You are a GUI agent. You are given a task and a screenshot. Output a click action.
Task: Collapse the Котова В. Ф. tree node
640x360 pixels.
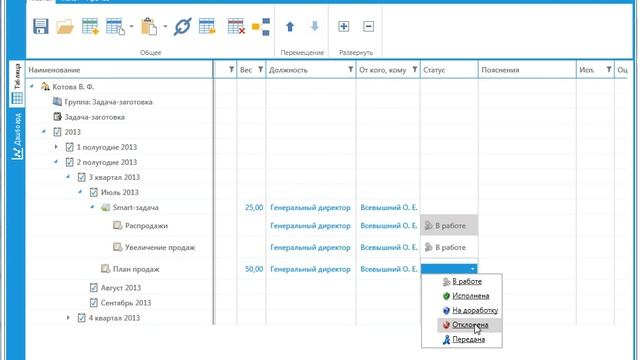coord(32,86)
